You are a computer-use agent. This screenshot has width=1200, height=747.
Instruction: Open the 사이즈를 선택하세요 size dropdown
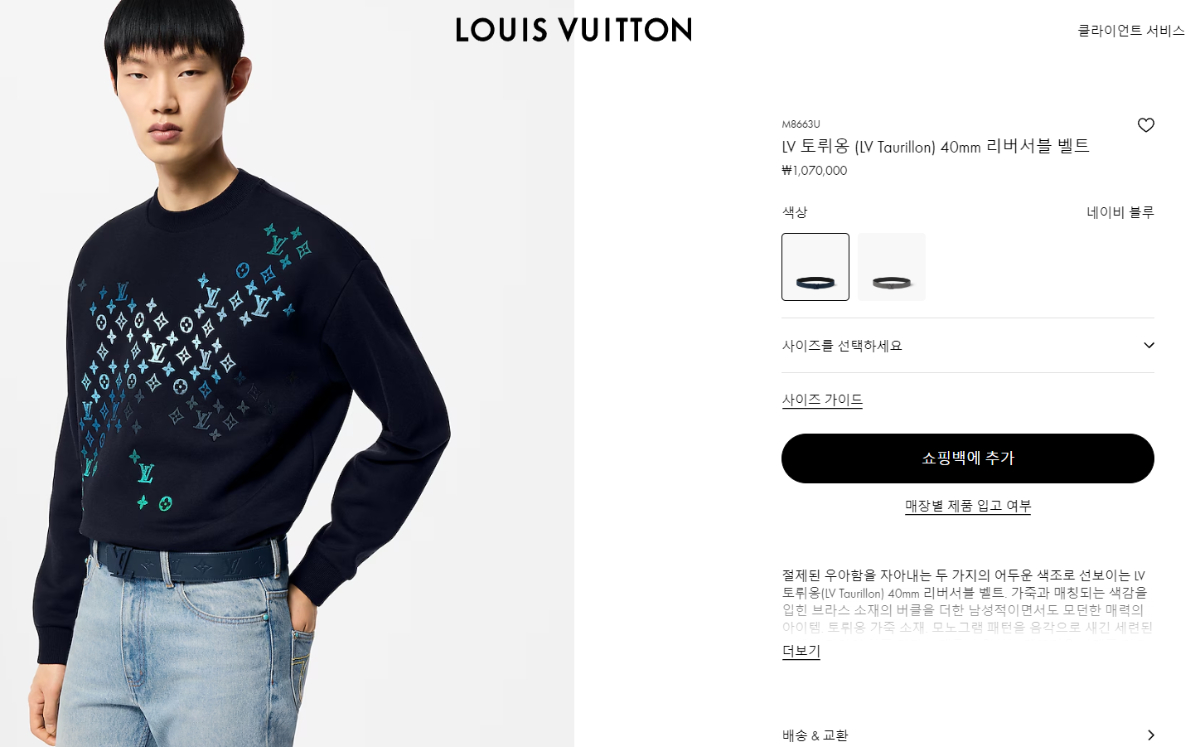pyautogui.click(x=968, y=345)
